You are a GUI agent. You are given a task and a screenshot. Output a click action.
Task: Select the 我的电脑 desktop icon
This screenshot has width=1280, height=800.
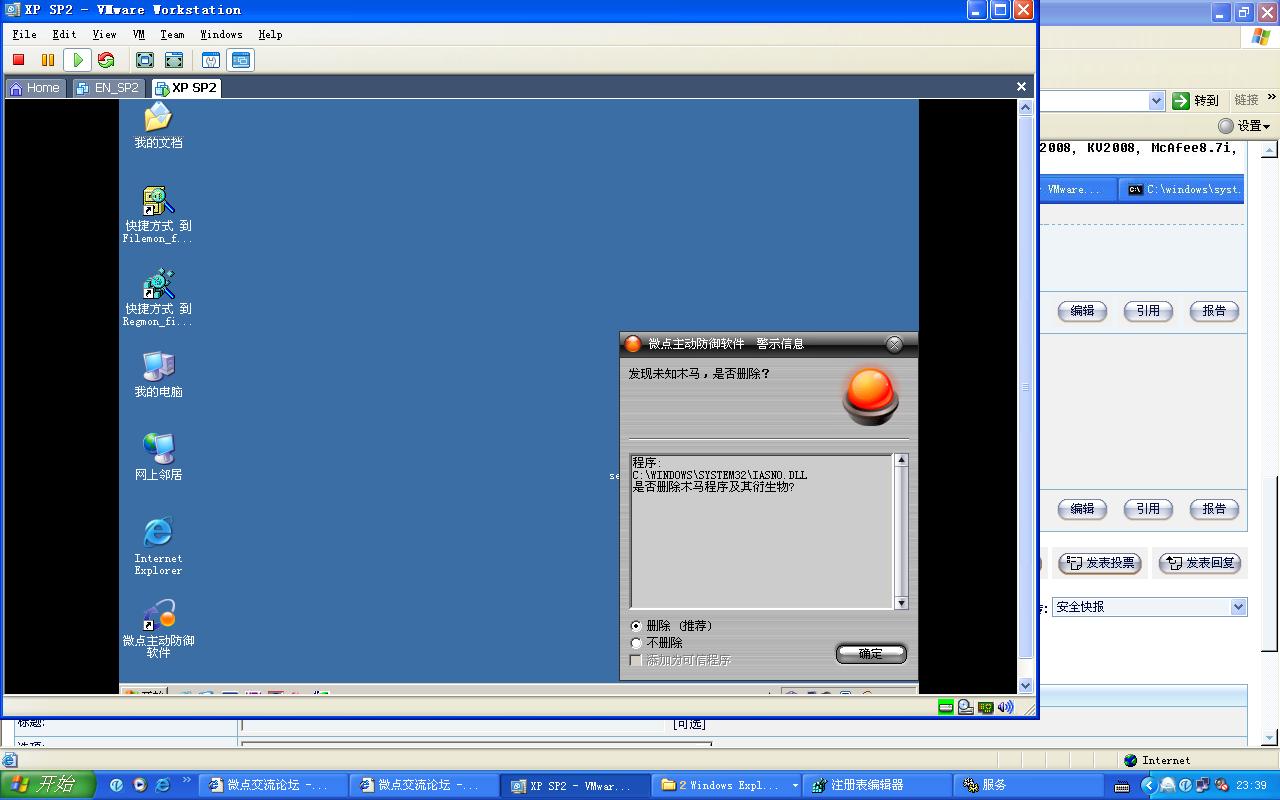click(x=158, y=374)
